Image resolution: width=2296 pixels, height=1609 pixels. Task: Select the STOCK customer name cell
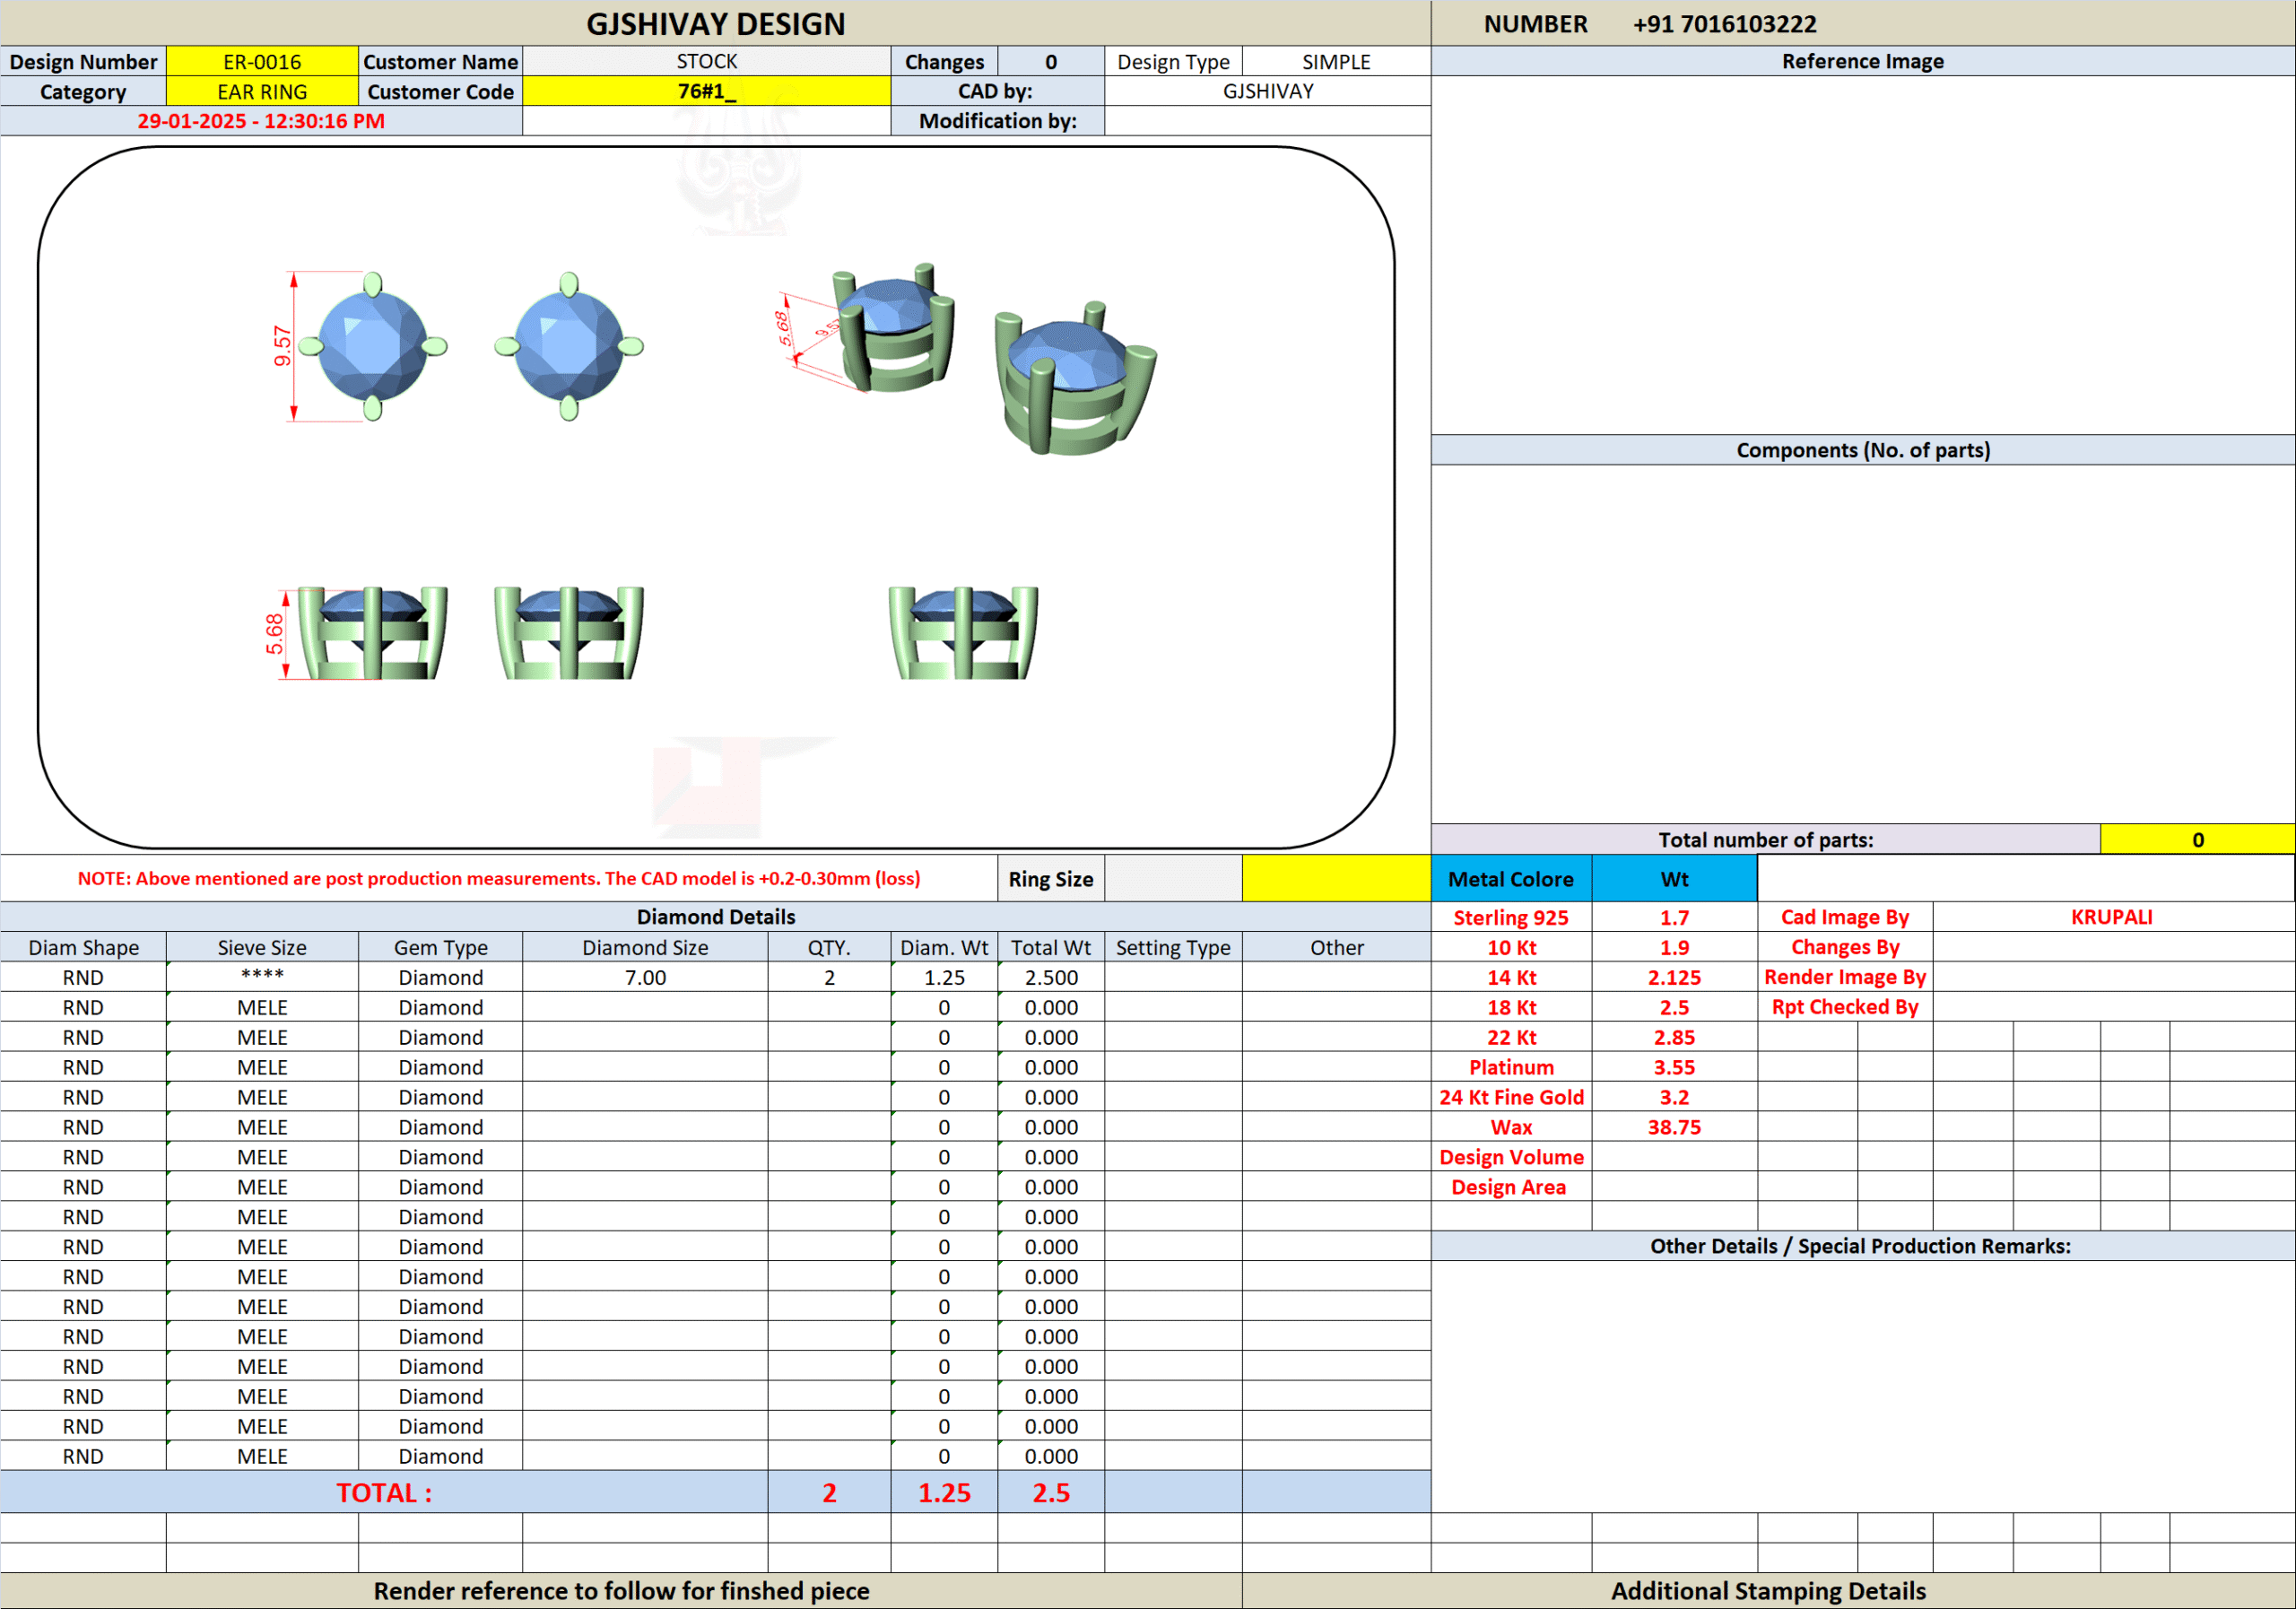706,62
